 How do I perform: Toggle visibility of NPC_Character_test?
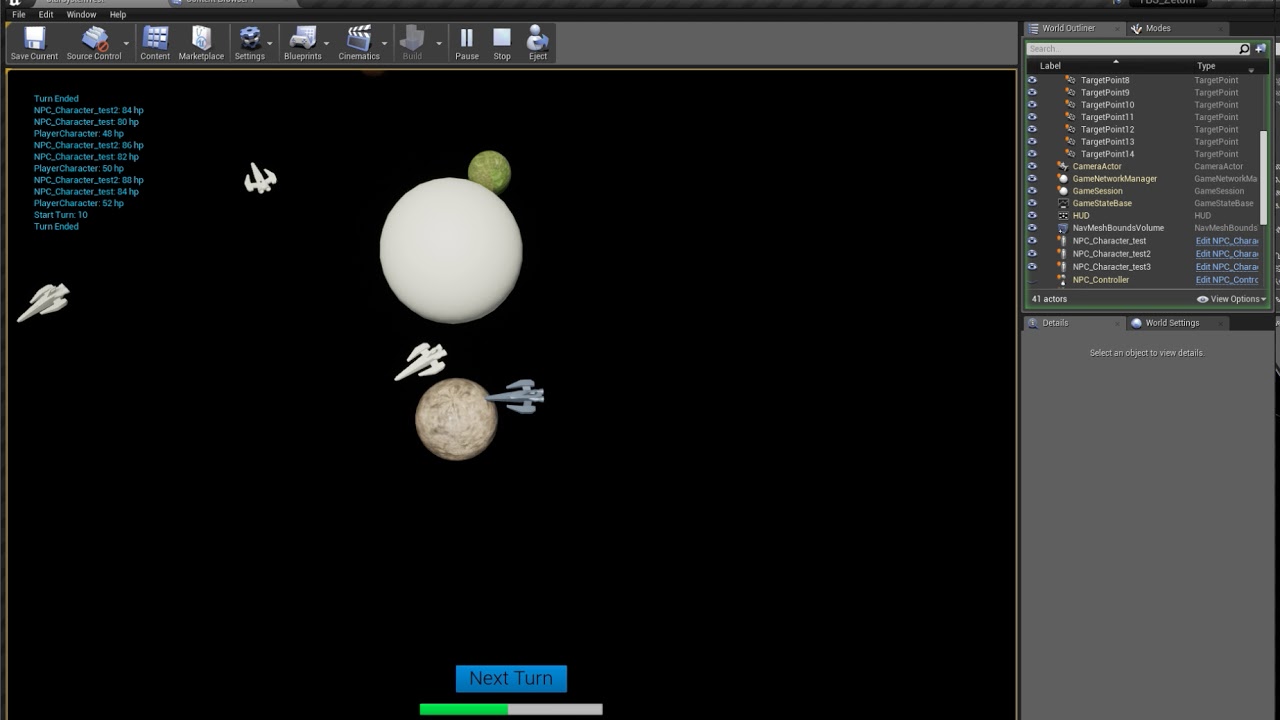coord(1032,241)
